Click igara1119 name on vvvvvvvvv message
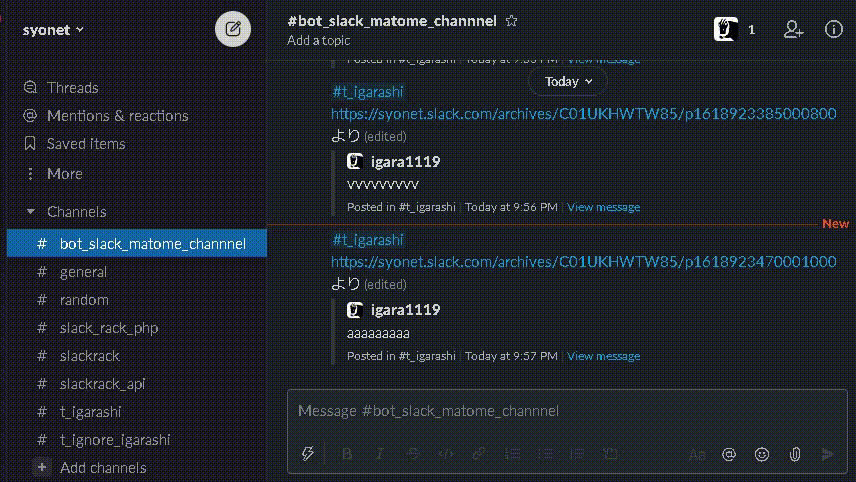 coord(405,162)
